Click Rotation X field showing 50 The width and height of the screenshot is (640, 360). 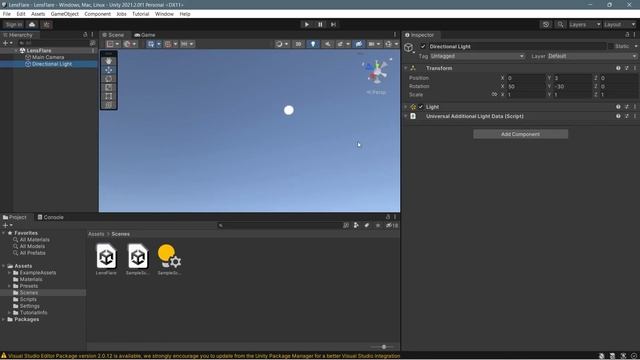coord(526,87)
